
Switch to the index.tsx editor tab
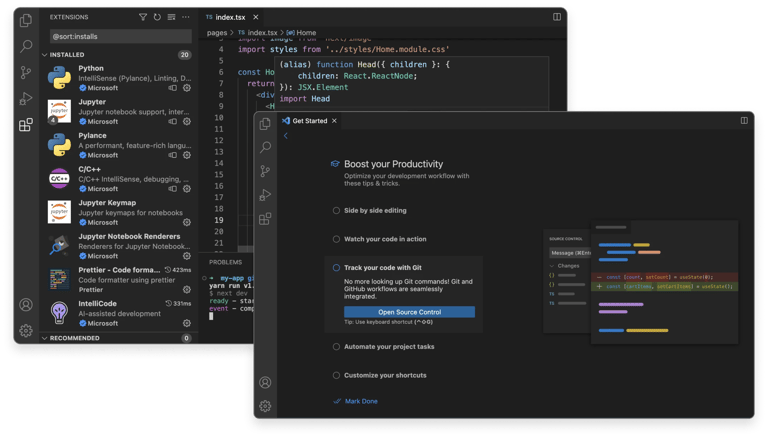click(229, 17)
